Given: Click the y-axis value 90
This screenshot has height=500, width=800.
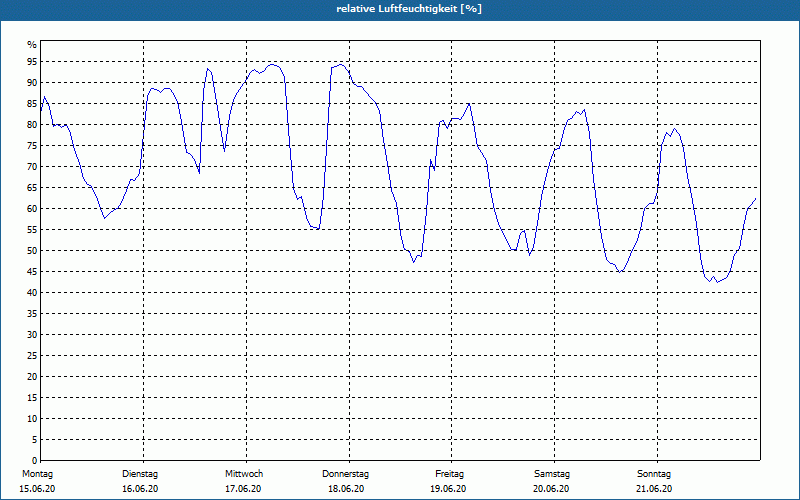Looking at the screenshot, I should click(32, 83).
